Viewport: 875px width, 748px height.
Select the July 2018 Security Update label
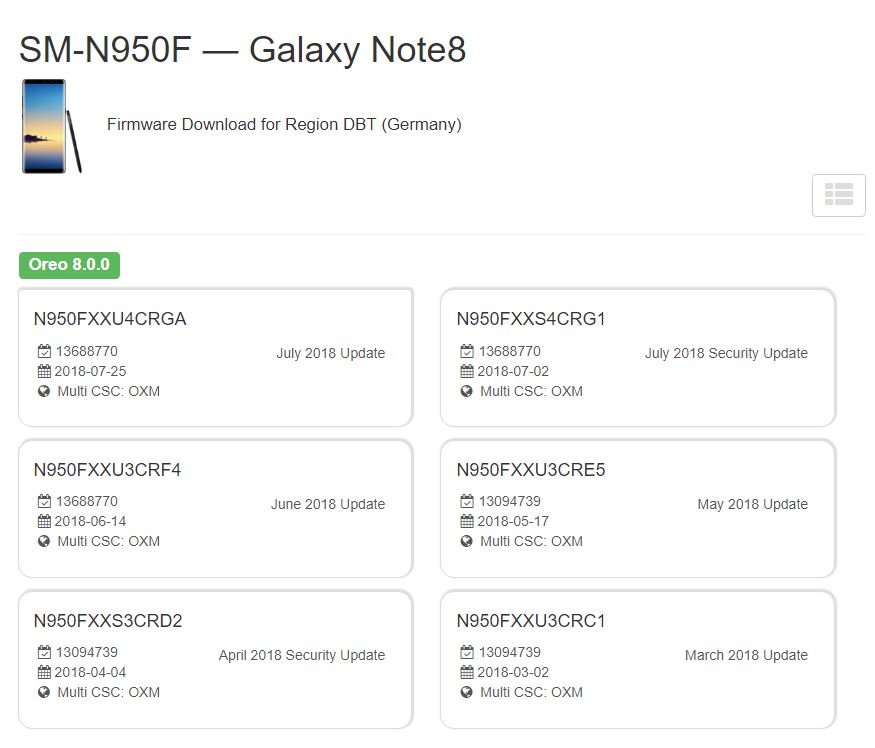(726, 353)
